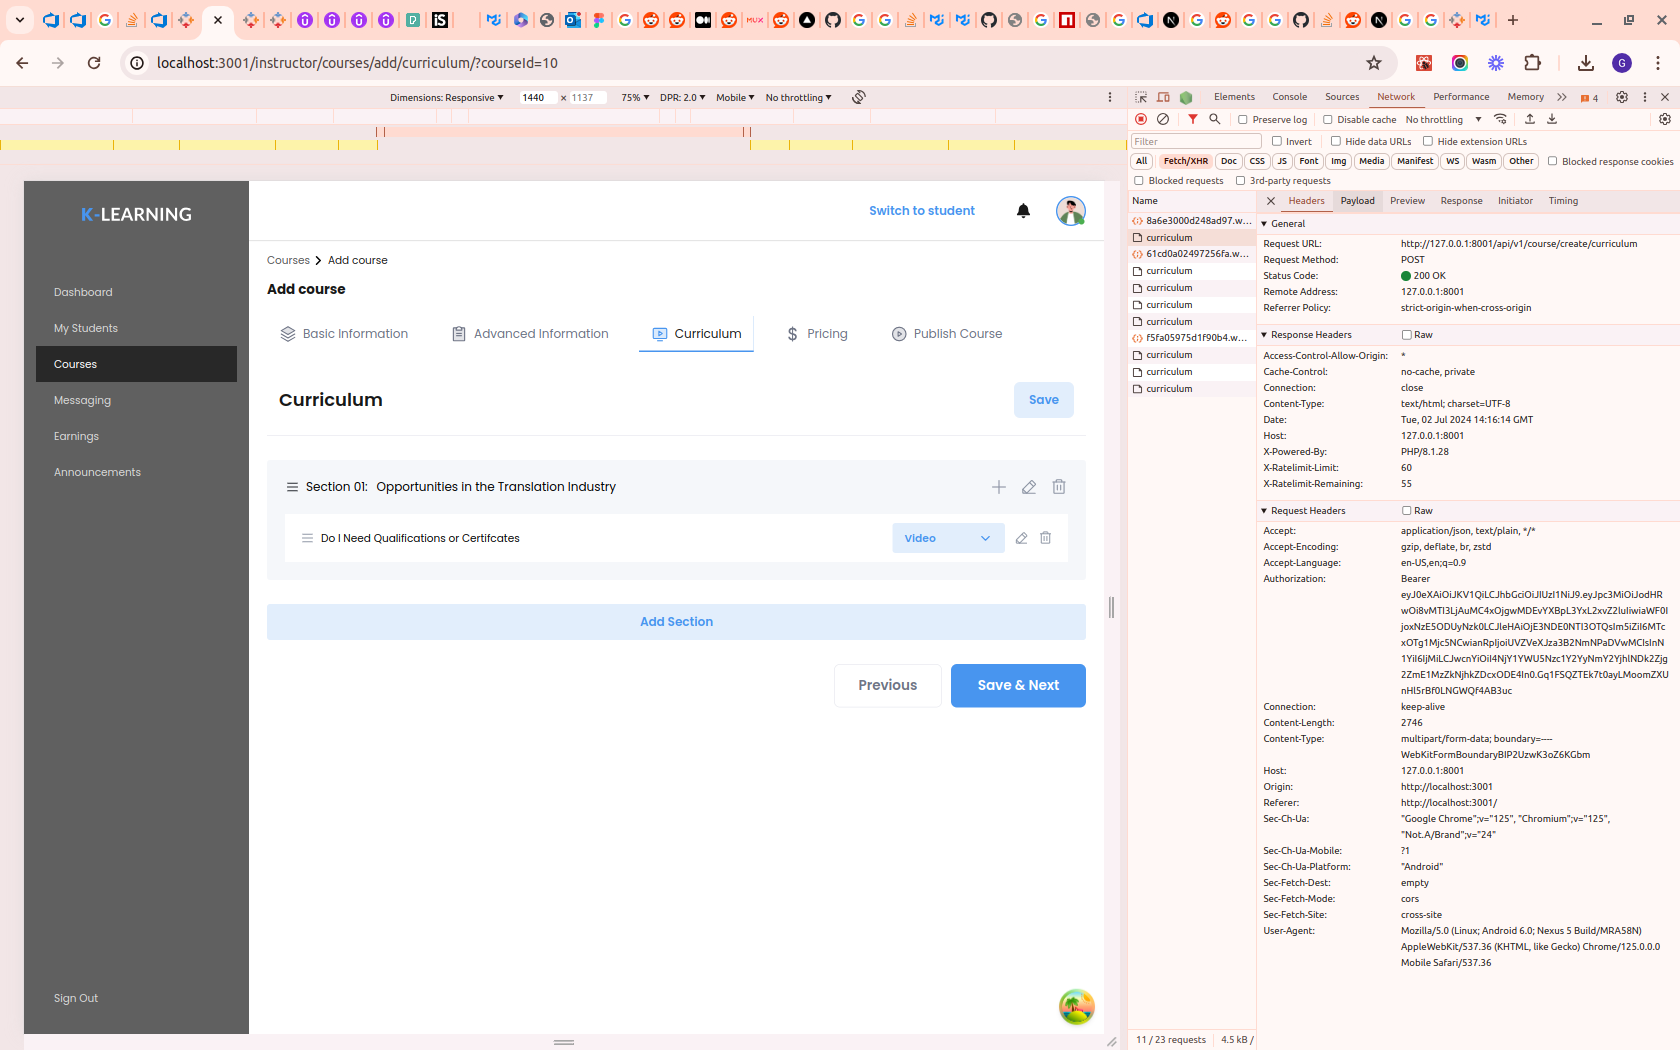Click the network Filter input field

1195,142
